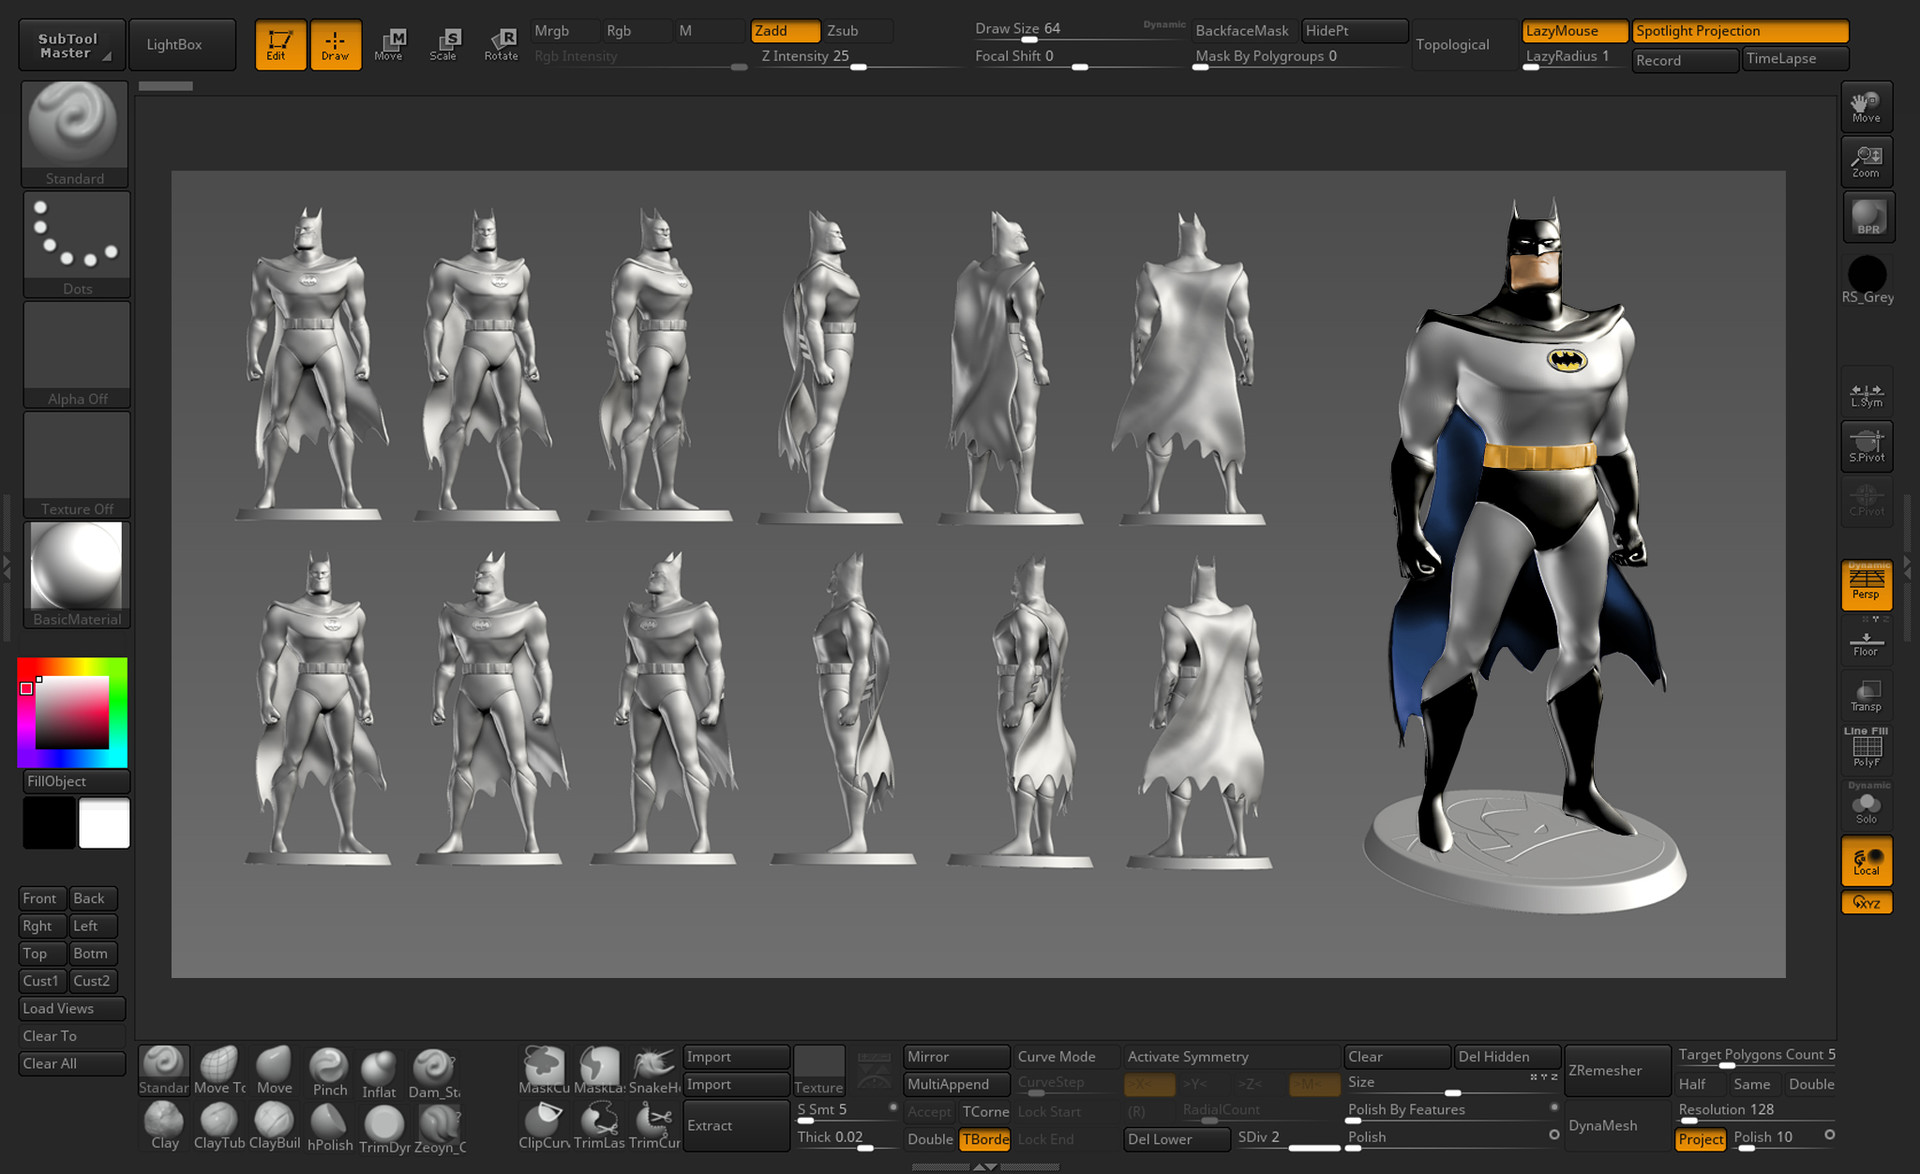
Task: Select the TrimLasso brush
Action: point(599,1126)
